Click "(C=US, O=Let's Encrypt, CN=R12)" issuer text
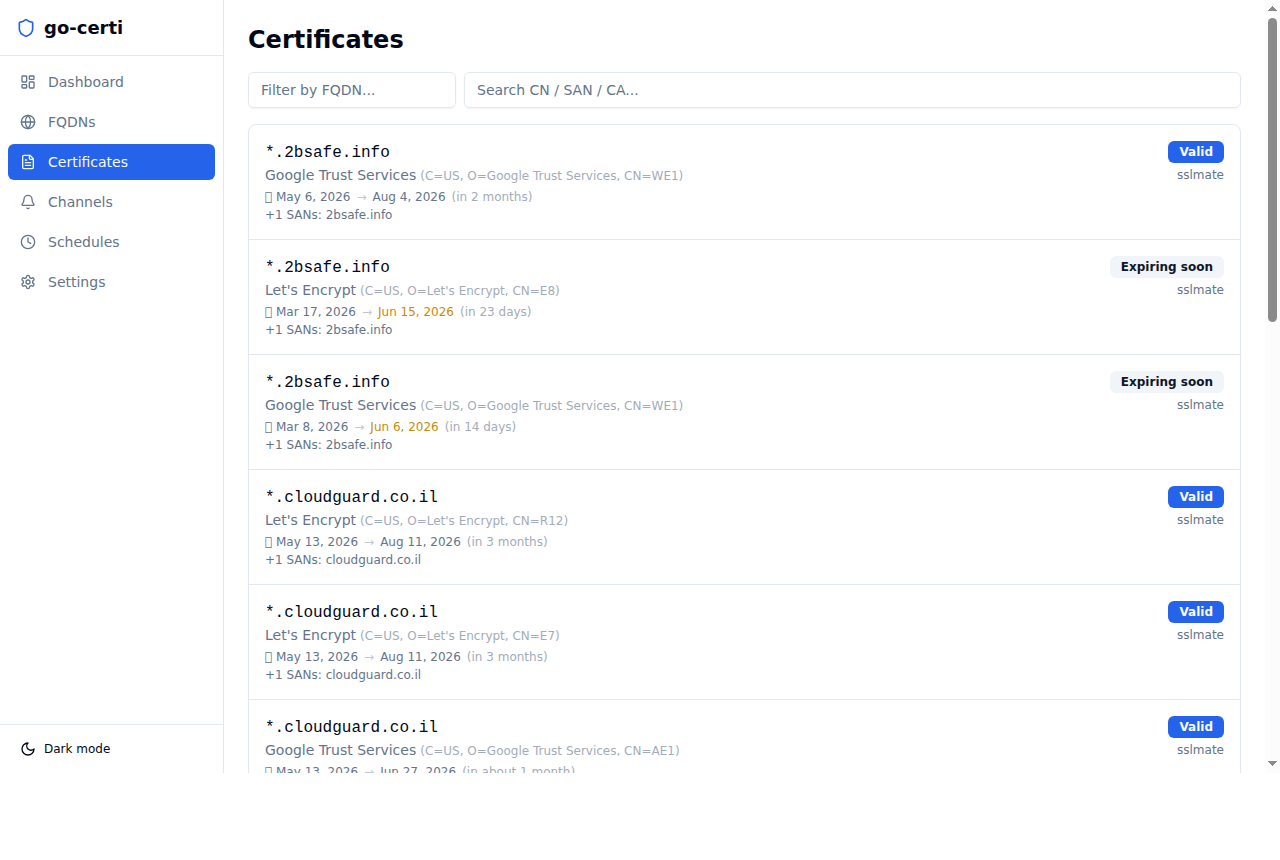Screen dimensions: 1280x860 tap(464, 521)
